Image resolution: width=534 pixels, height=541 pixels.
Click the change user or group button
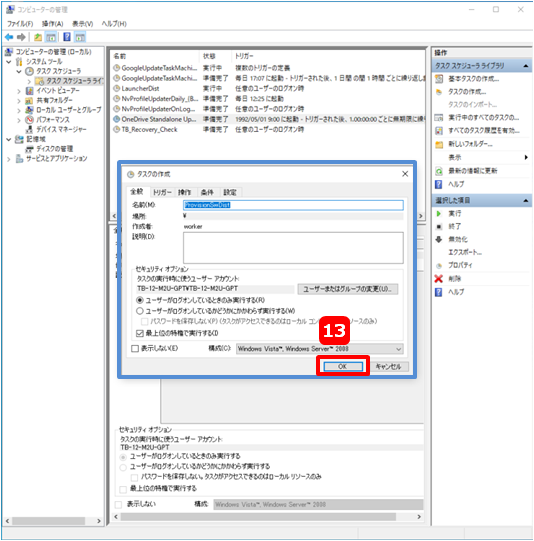coord(348,289)
